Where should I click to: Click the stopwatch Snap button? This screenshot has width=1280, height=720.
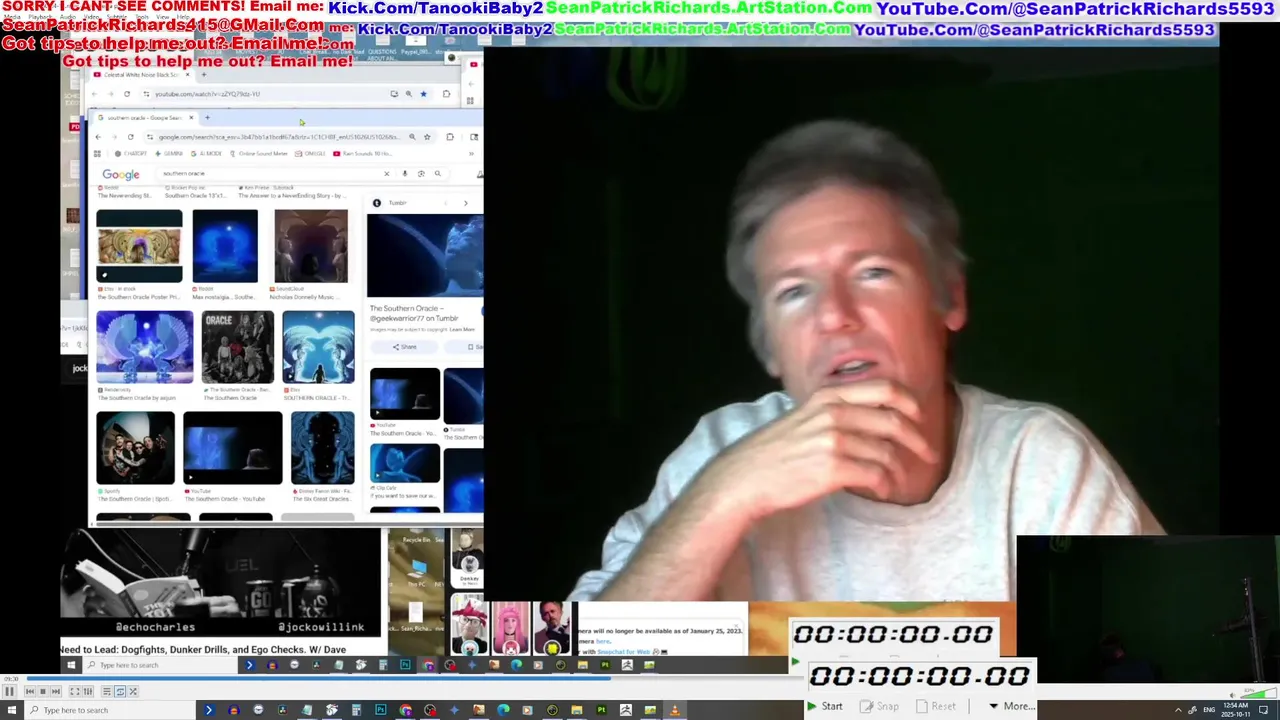[x=880, y=706]
